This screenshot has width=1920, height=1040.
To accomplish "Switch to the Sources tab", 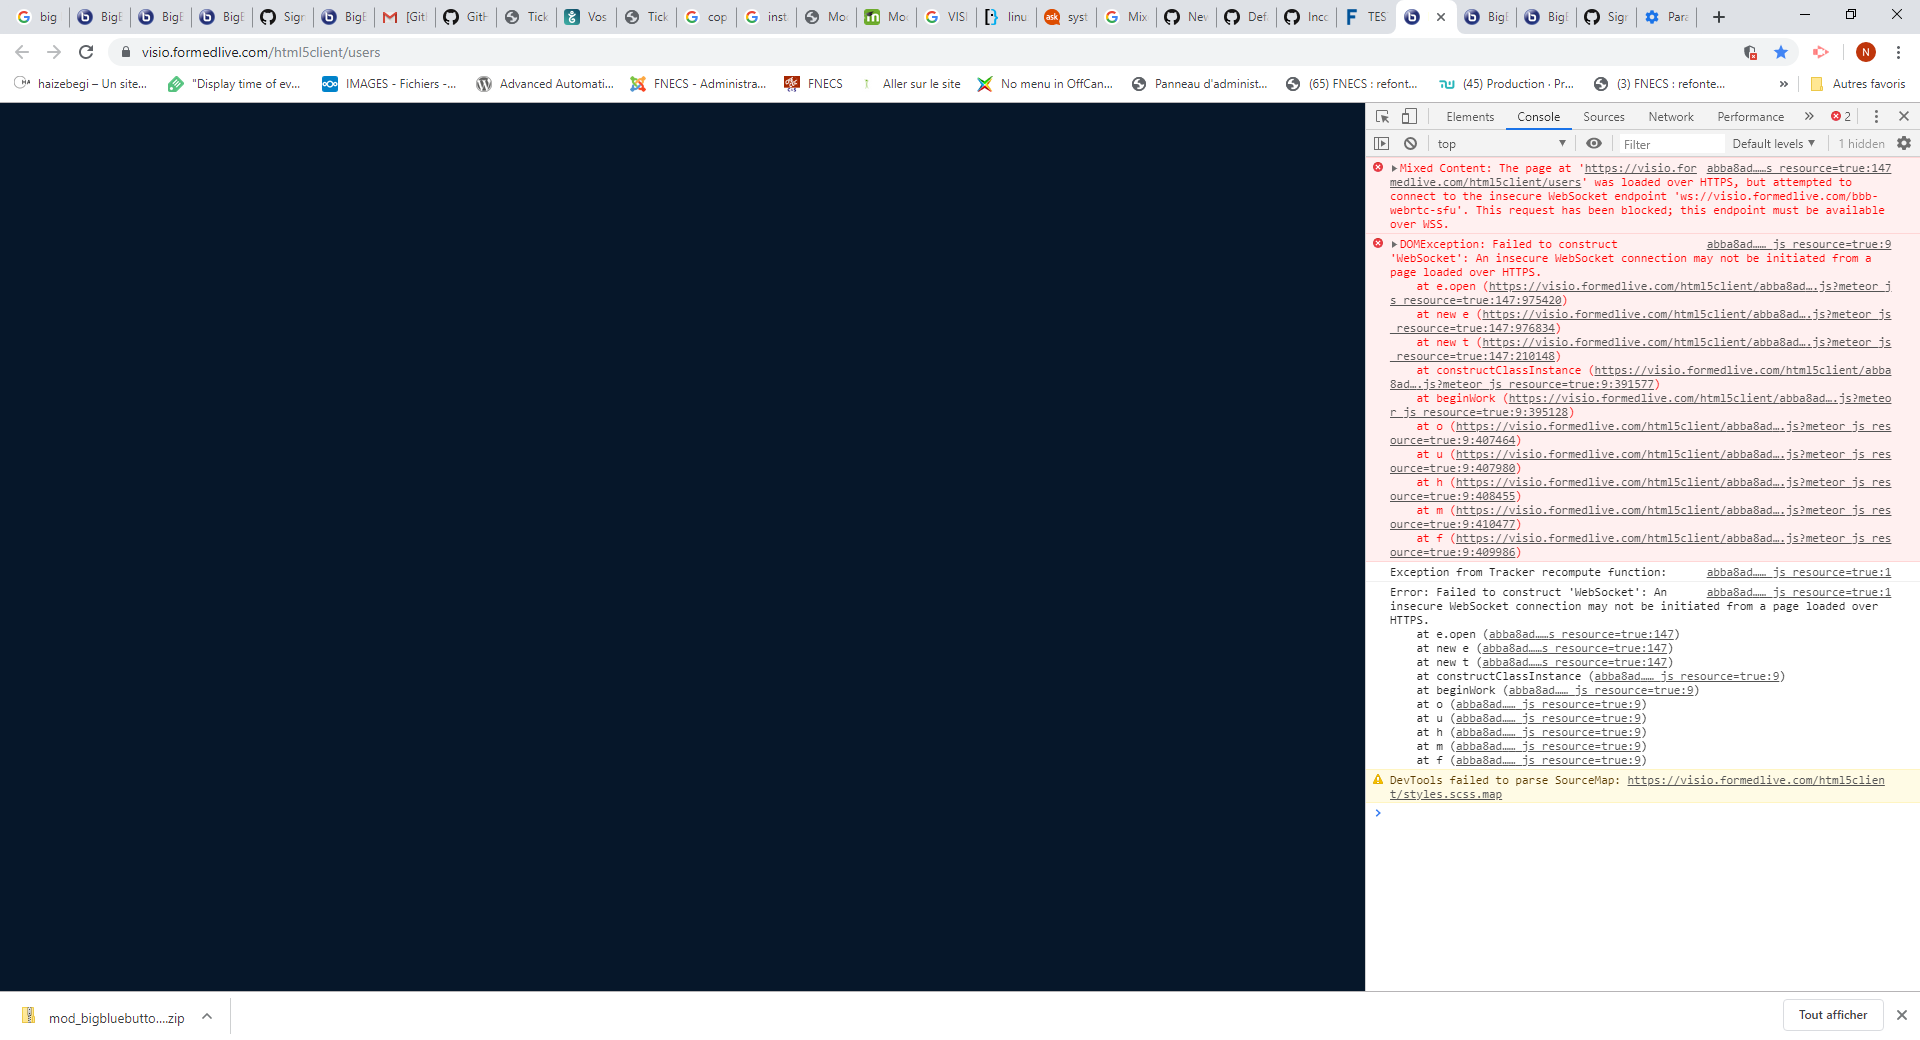I will (1603, 117).
